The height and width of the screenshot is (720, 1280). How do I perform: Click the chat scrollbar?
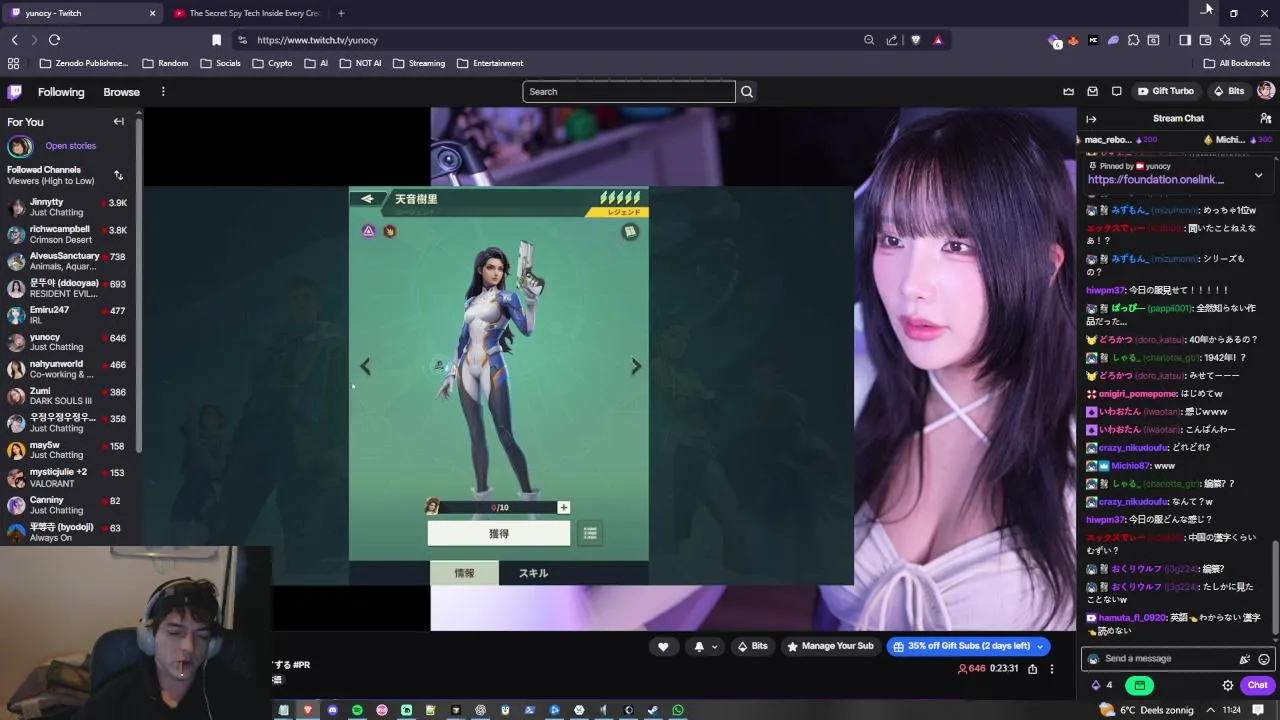[x=1275, y=590]
